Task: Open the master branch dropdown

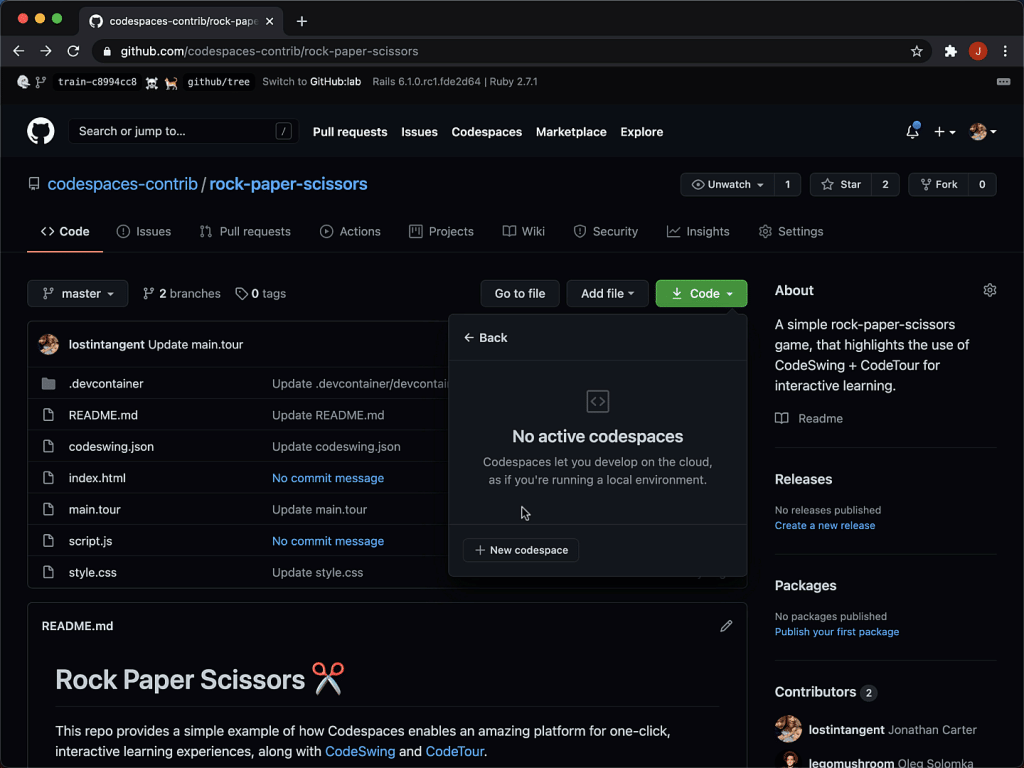Action: (77, 293)
